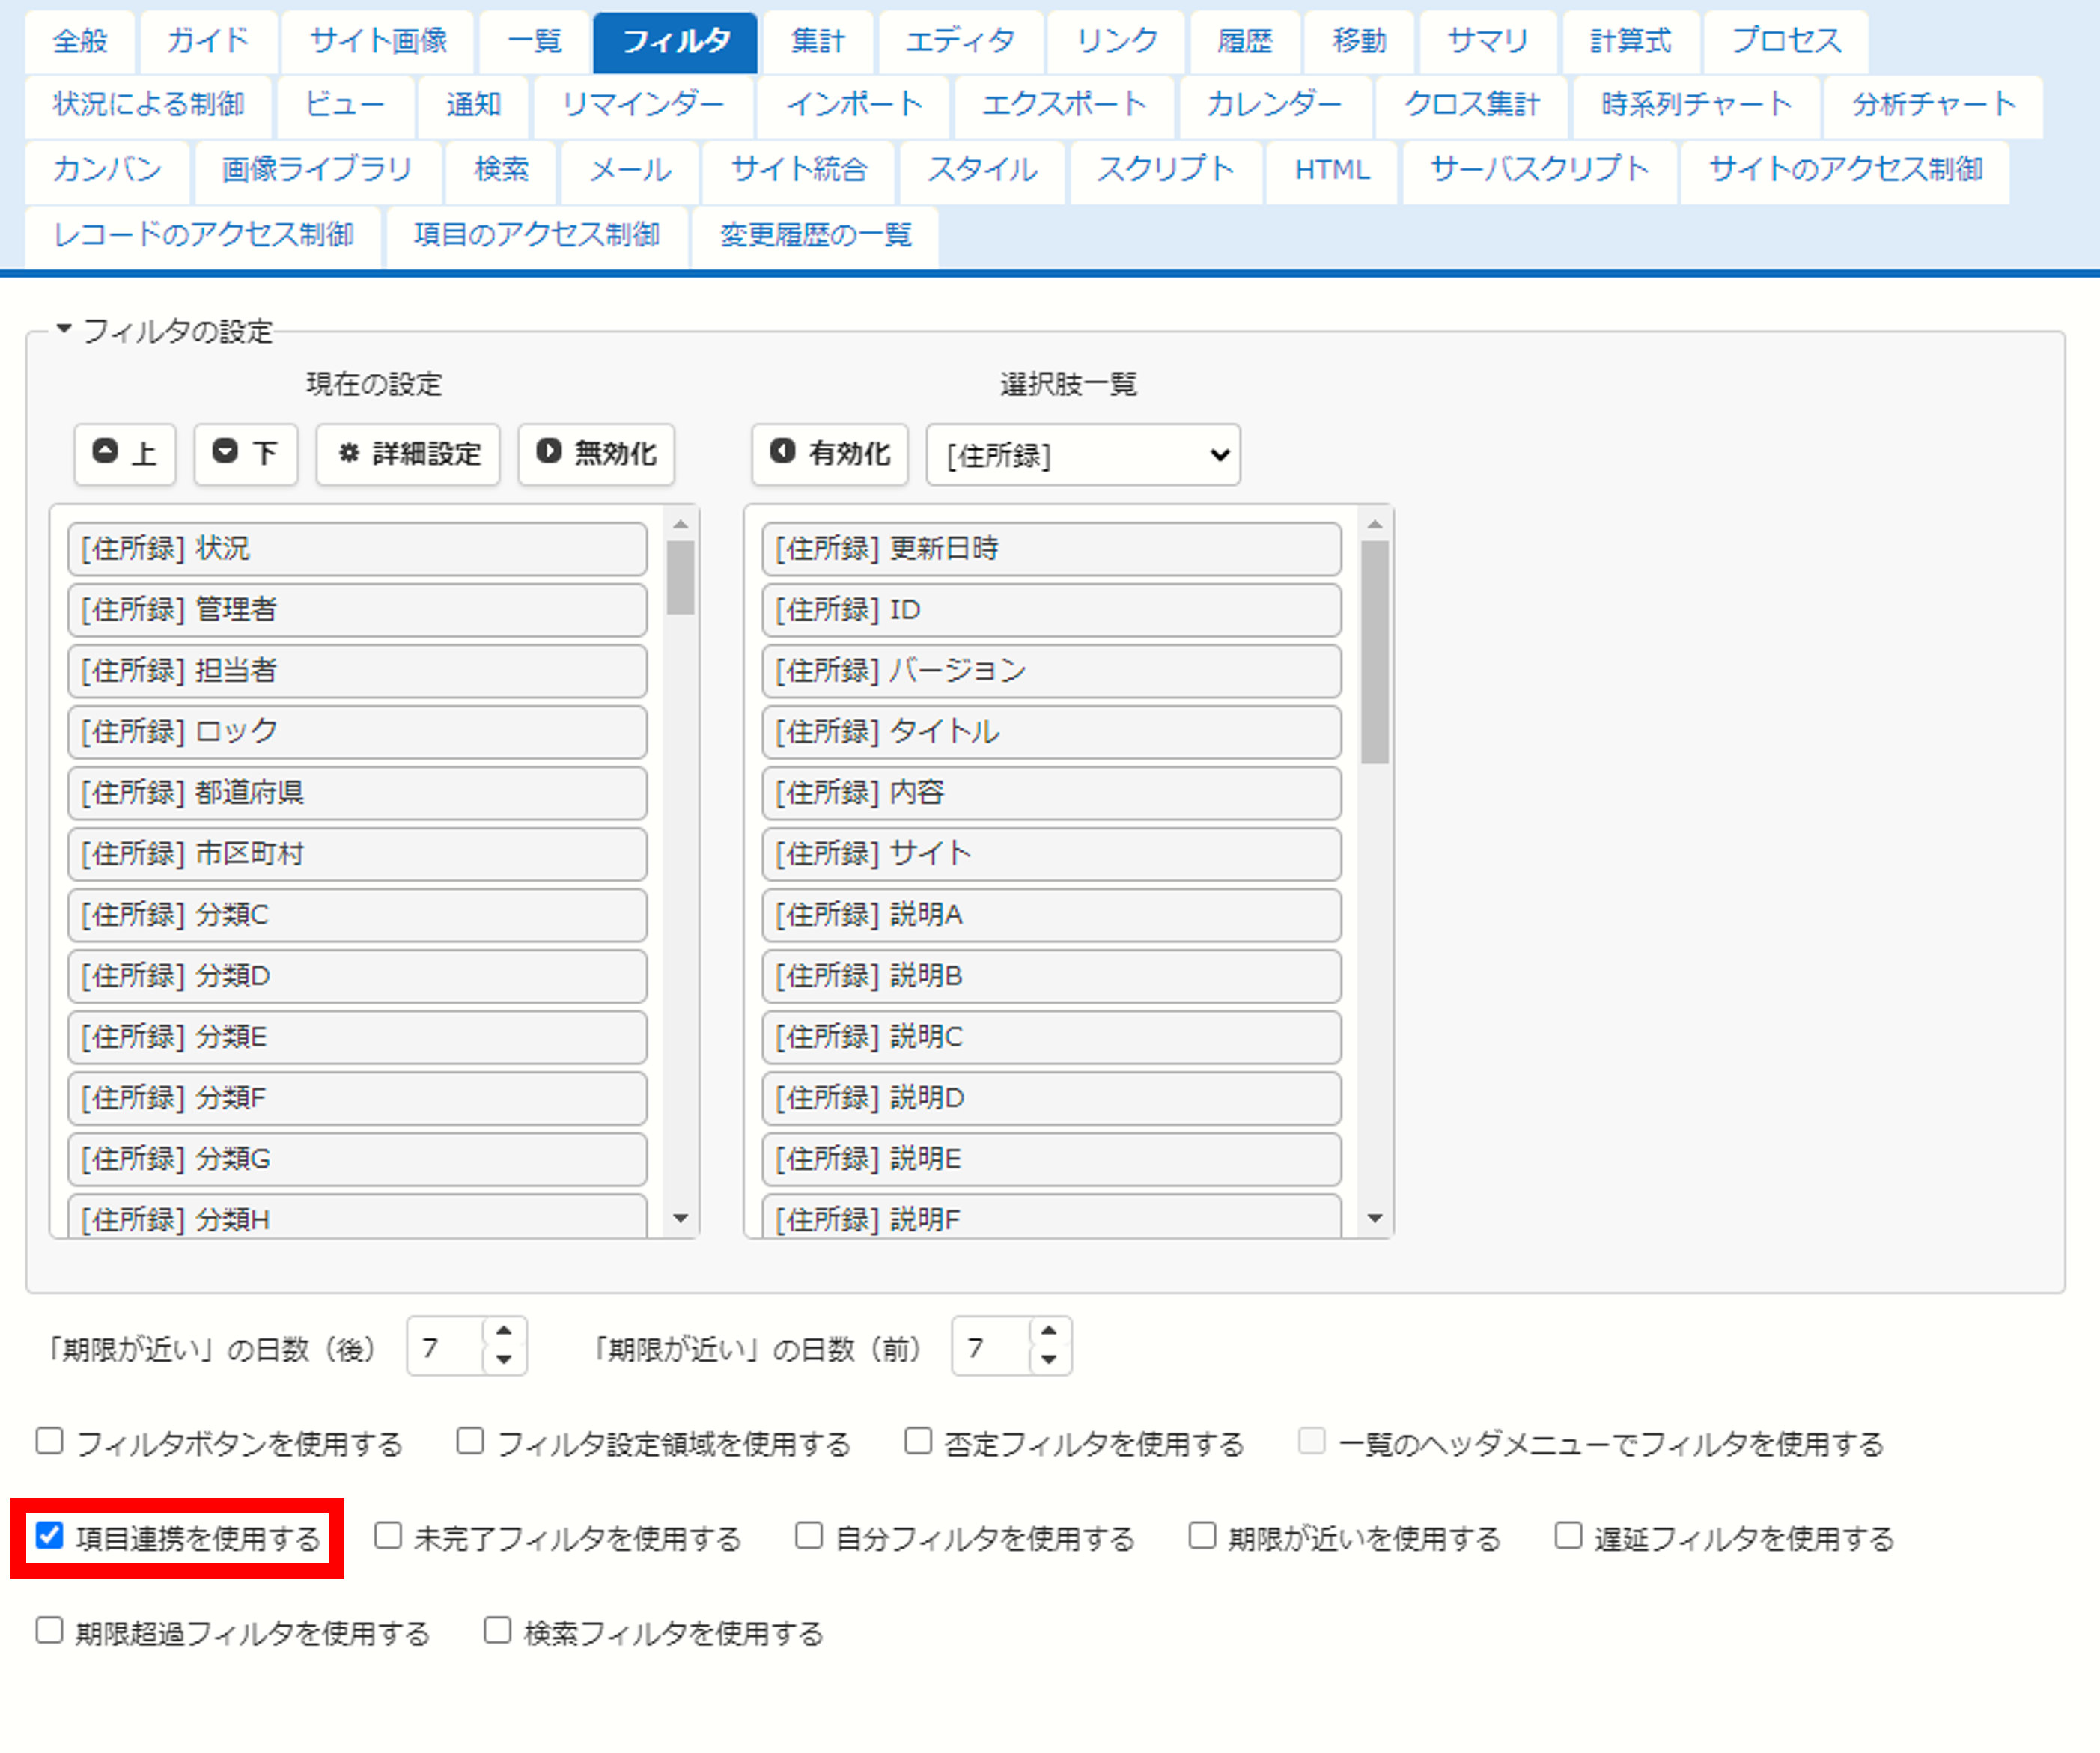This screenshot has width=2100, height=1753.
Task: Enable 検索フィルタを使用する checkbox
Action: click(498, 1630)
